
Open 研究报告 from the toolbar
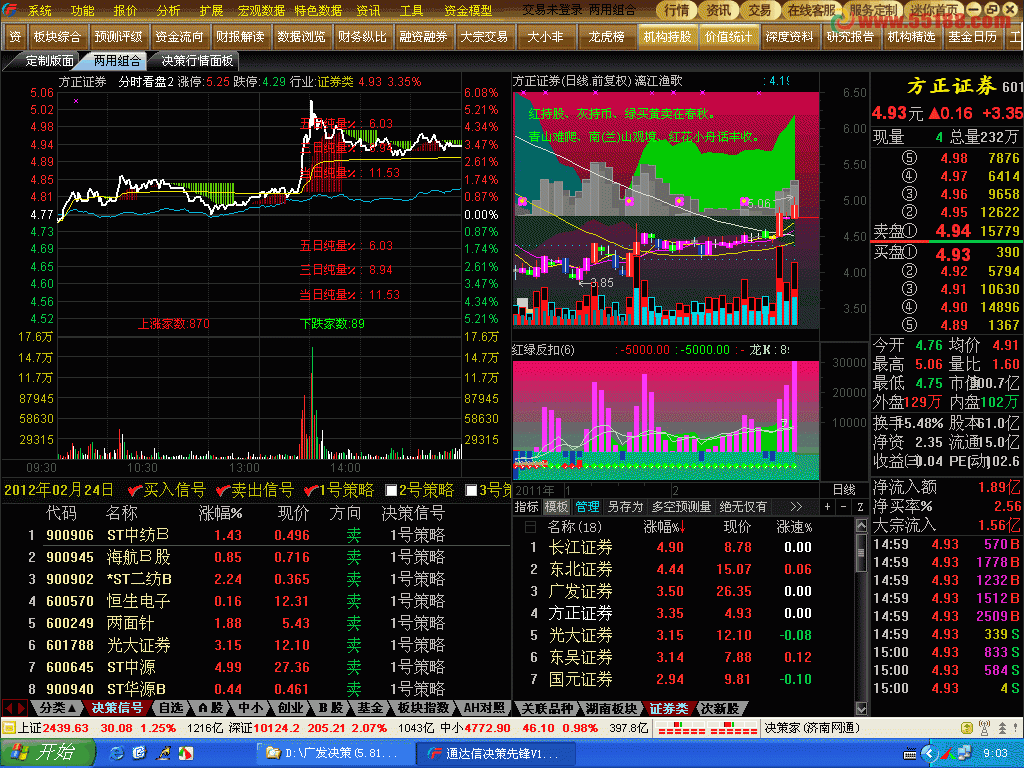coord(850,37)
